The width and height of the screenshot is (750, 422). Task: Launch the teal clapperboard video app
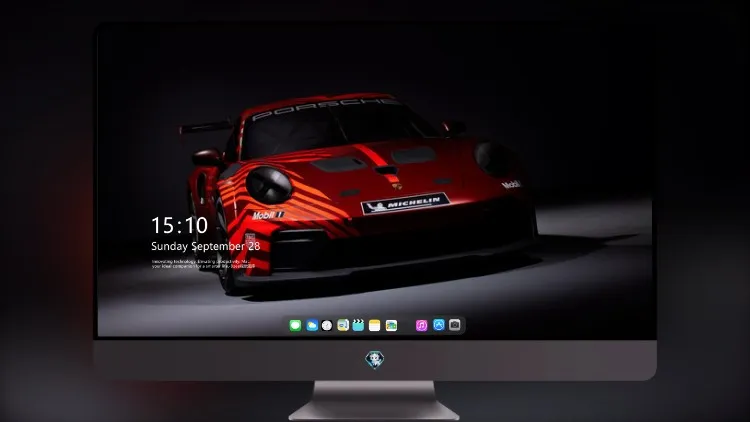coord(358,325)
